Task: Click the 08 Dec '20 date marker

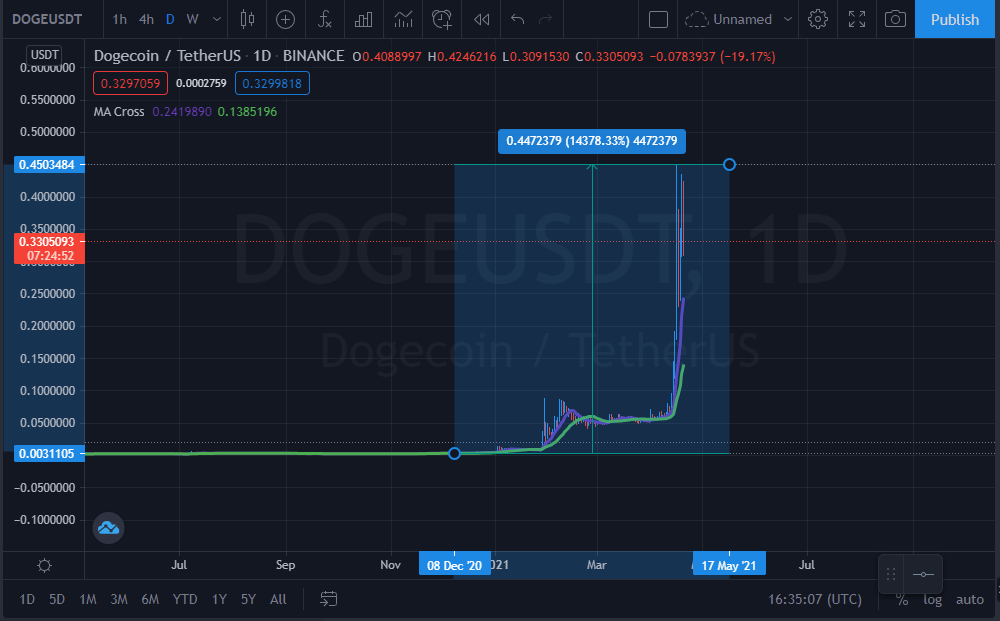Action: click(x=455, y=566)
